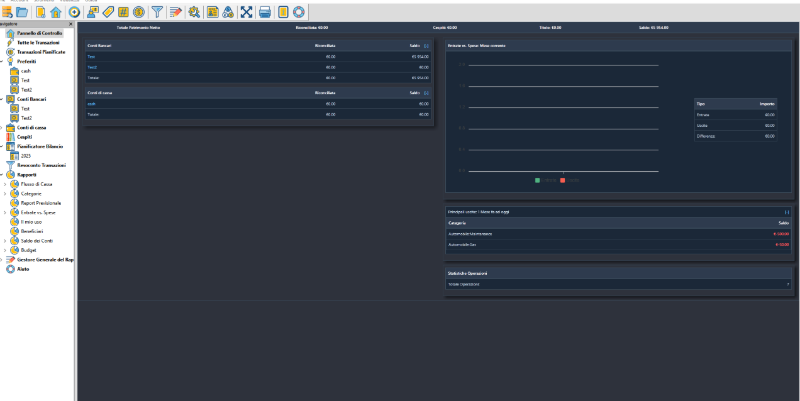Toggle Principali uscite table collapse

pyautogui.click(x=787, y=212)
